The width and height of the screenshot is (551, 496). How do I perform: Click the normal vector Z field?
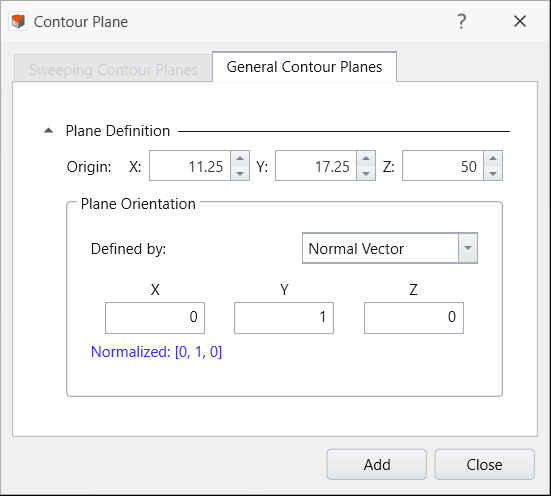pyautogui.click(x=414, y=318)
